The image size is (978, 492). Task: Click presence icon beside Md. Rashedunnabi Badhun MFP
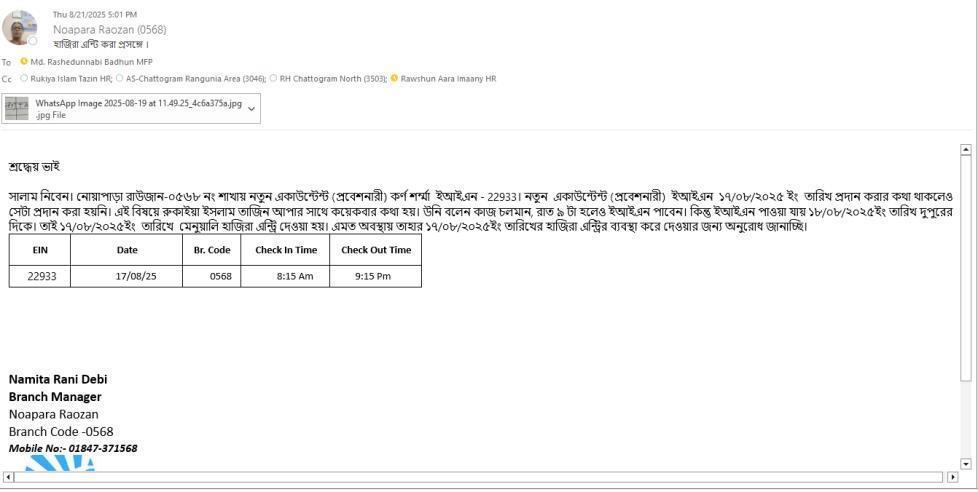(24, 62)
